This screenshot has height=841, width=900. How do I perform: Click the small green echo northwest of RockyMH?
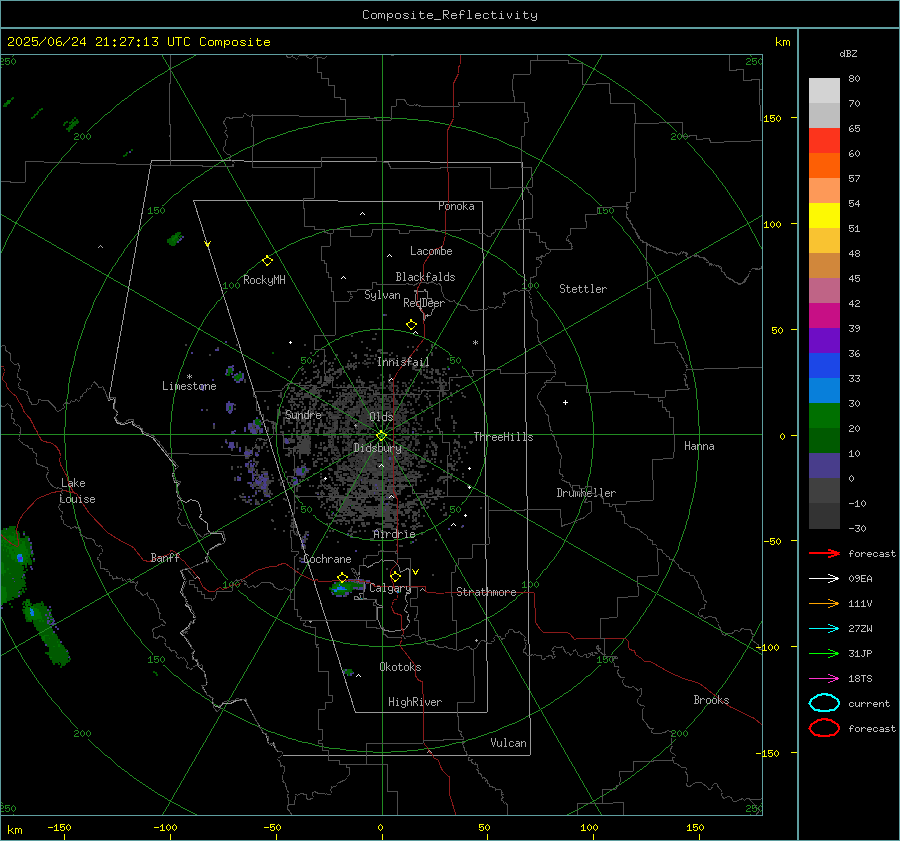pyautogui.click(x=174, y=239)
